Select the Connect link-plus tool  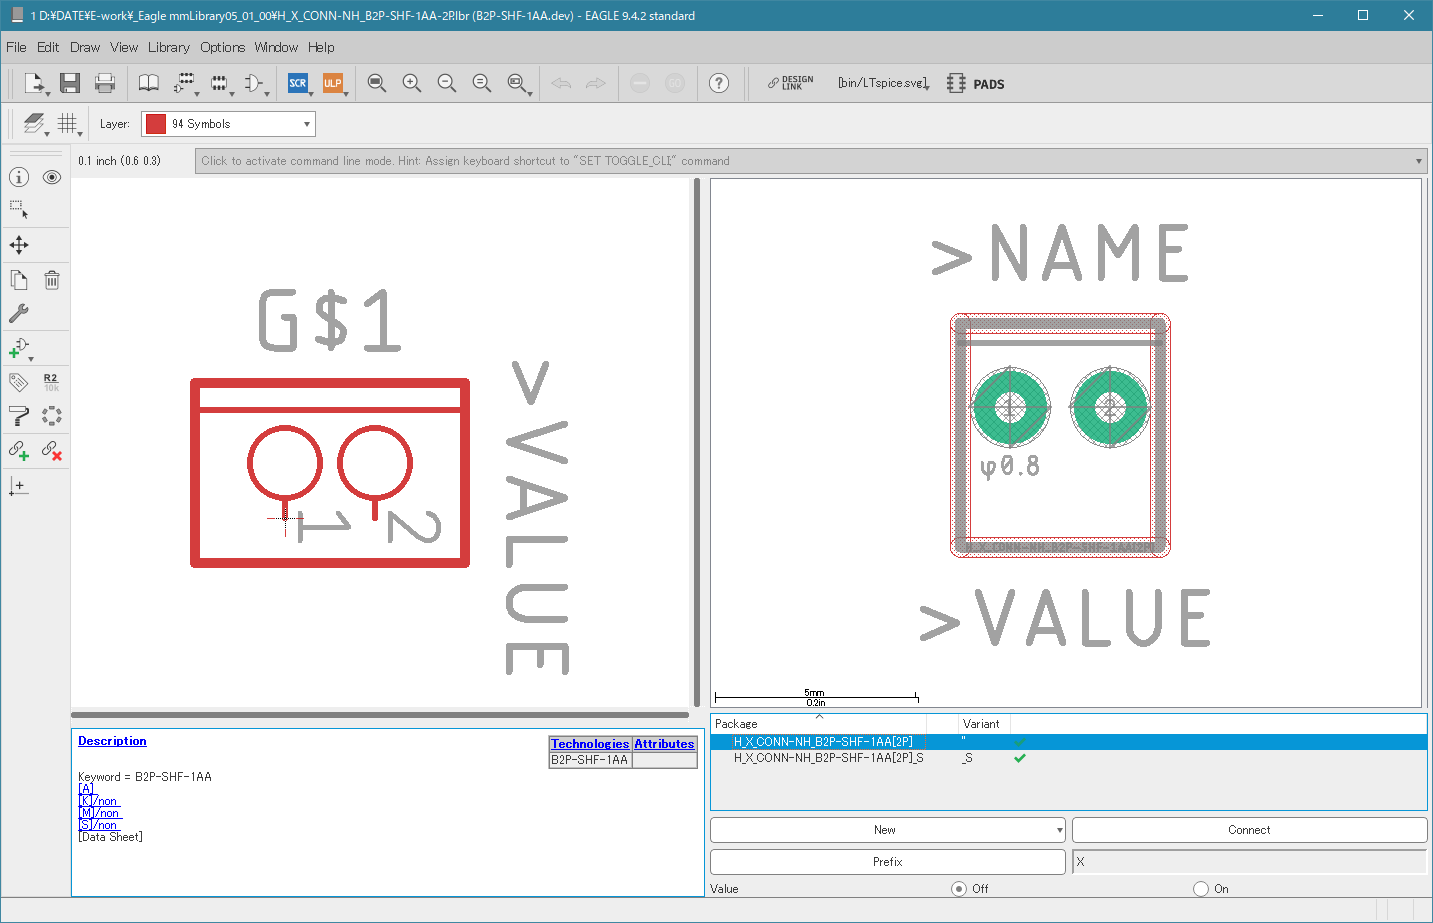(19, 451)
